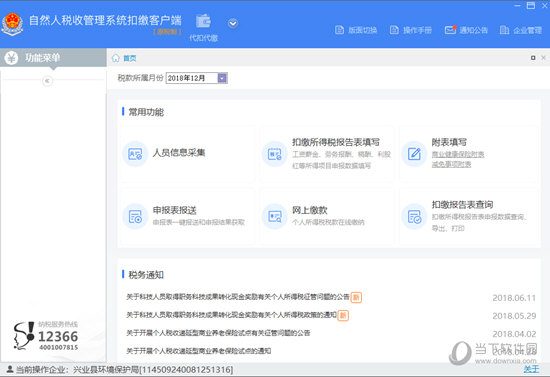Open 人员信息采集 title
Viewport: 550px width, 377px height.
click(179, 153)
